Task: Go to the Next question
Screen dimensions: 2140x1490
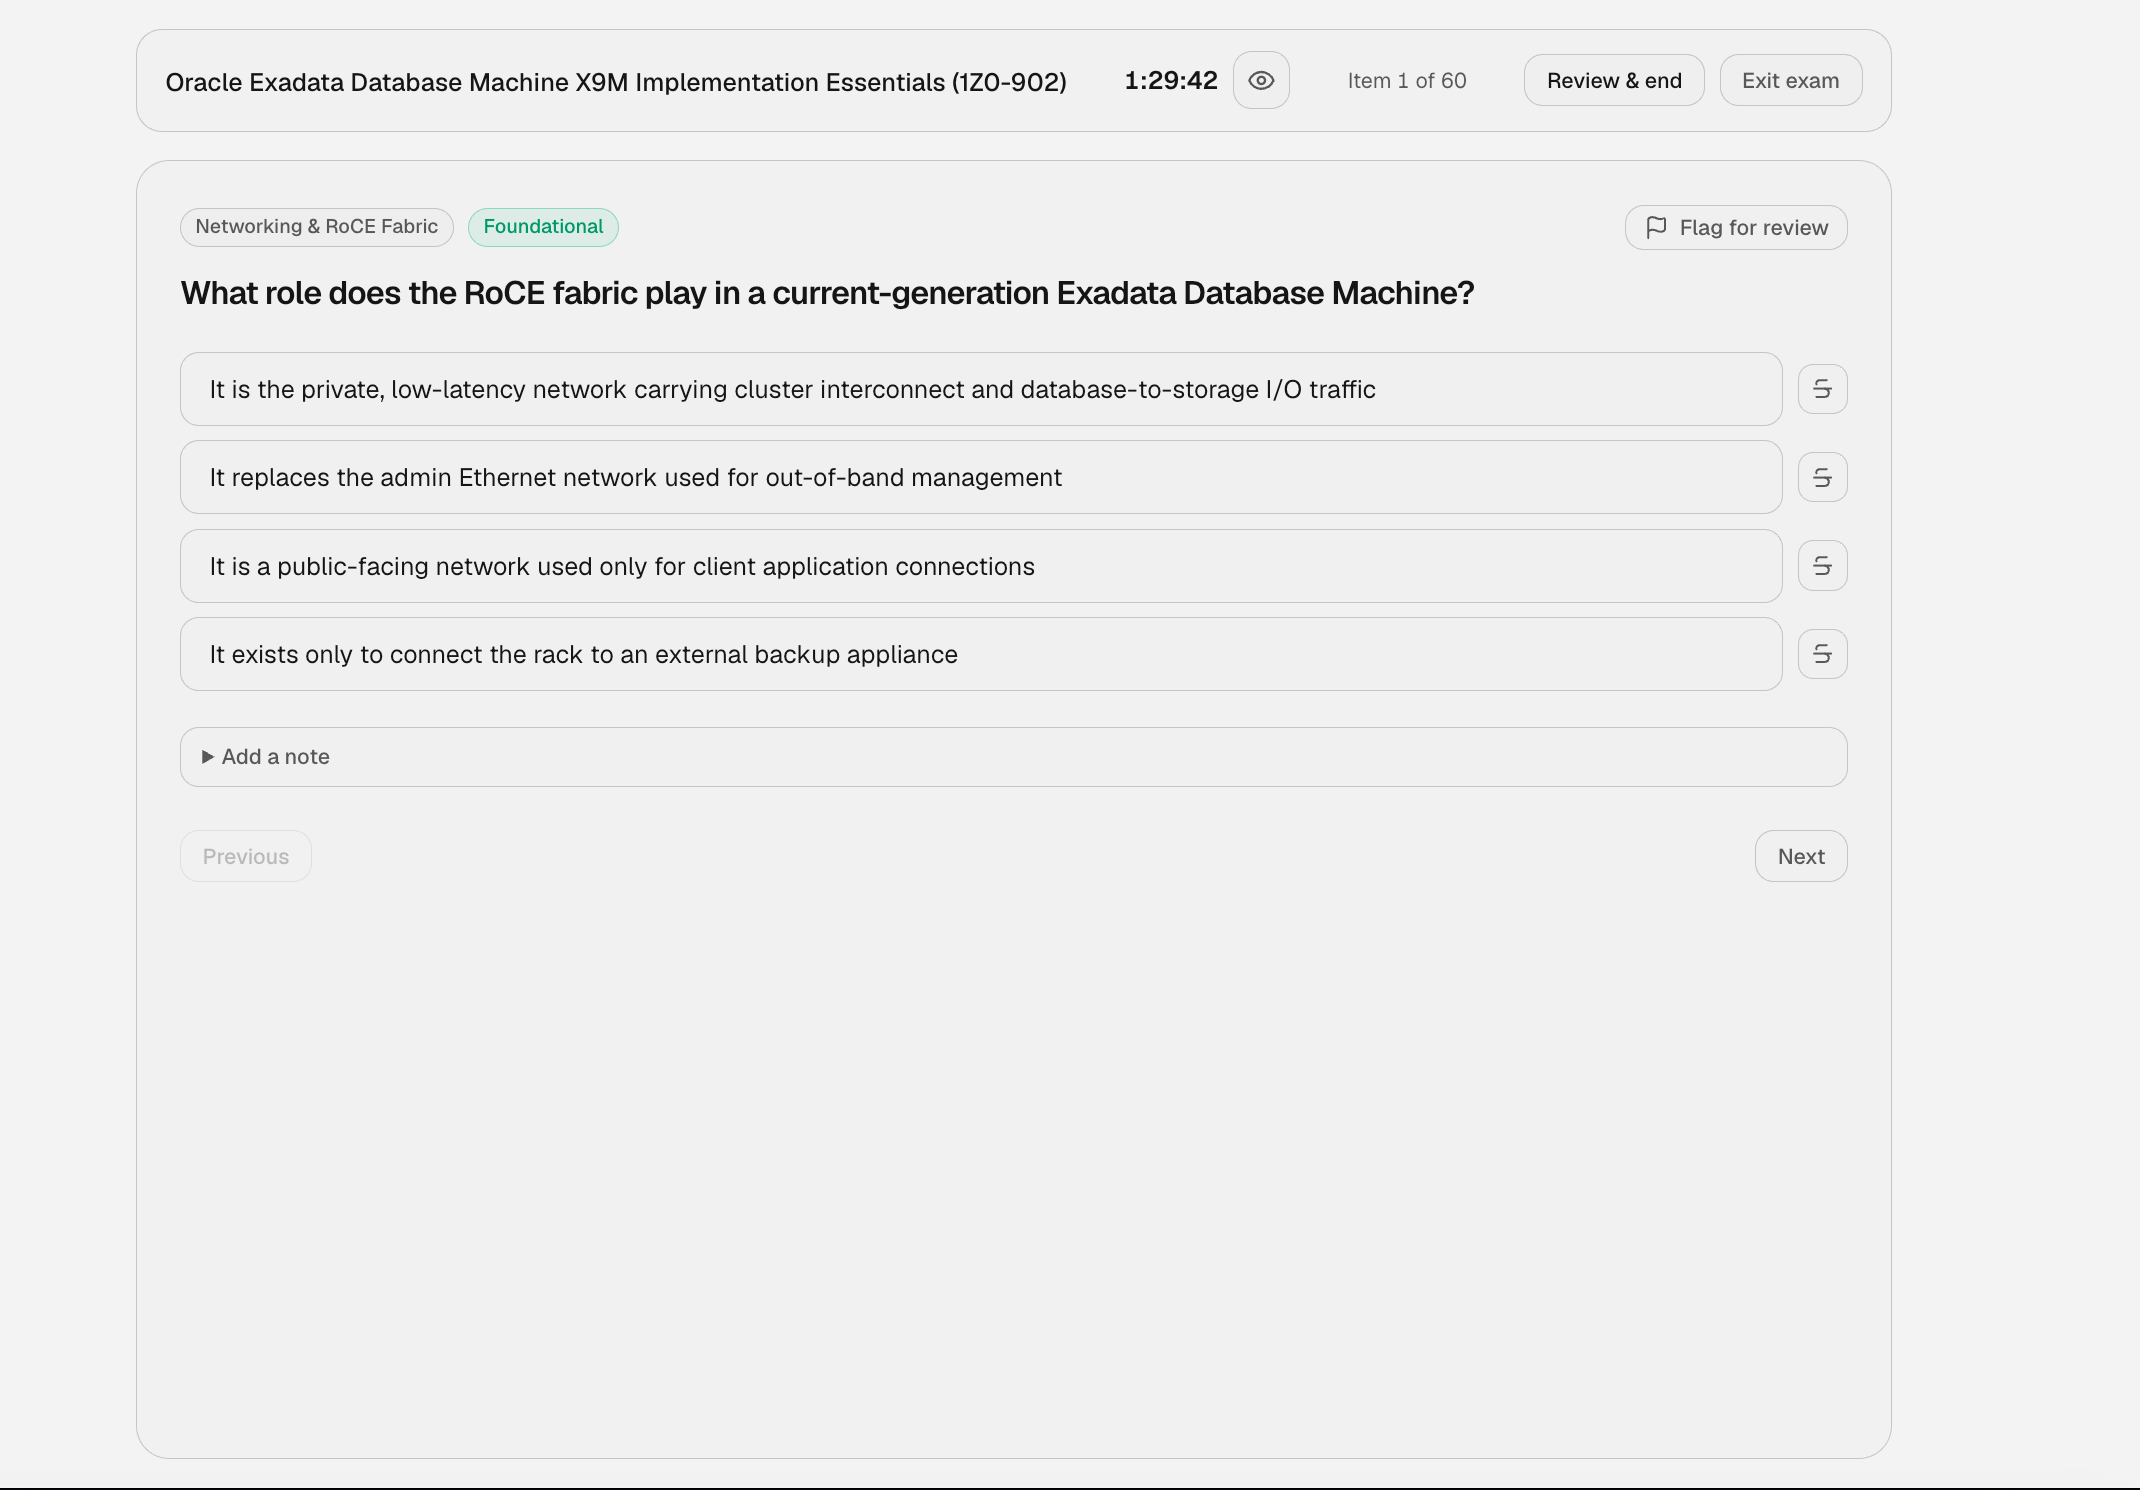Action: tap(1801, 856)
